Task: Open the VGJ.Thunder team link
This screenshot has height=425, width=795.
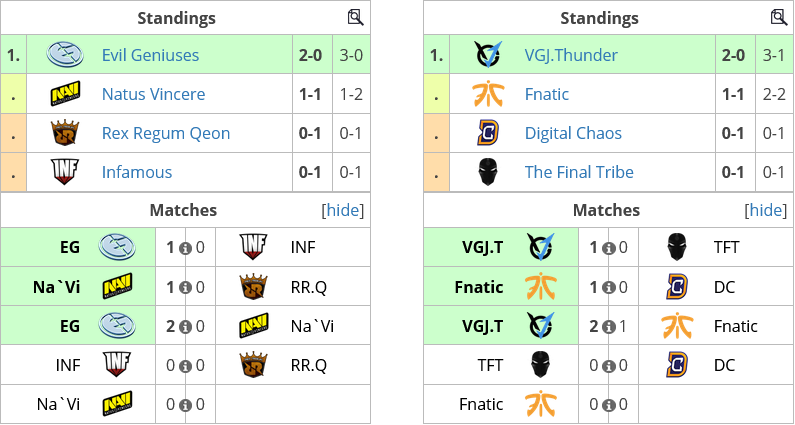Action: 571,55
